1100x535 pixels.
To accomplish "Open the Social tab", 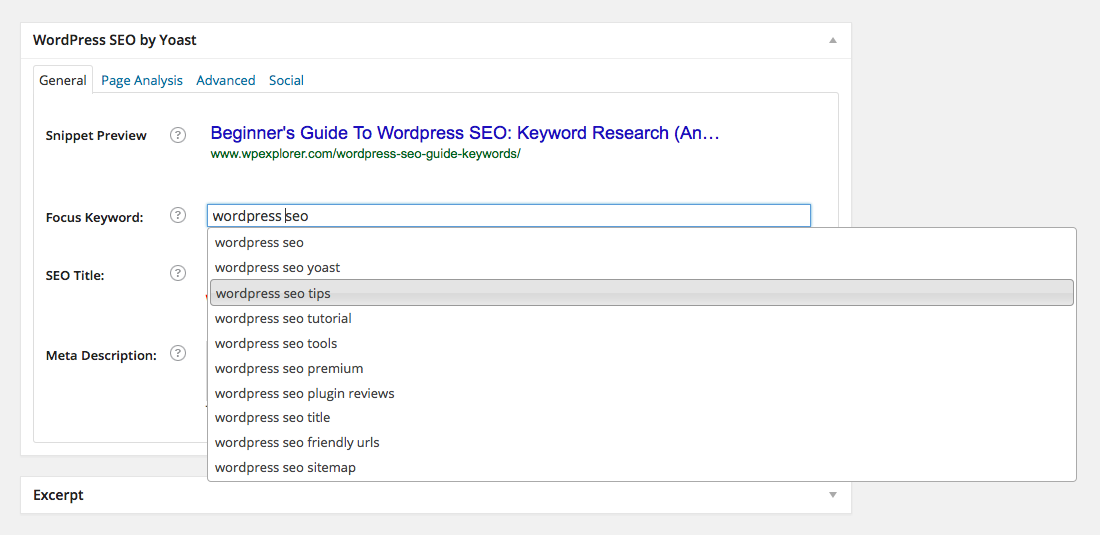I will click(x=286, y=80).
